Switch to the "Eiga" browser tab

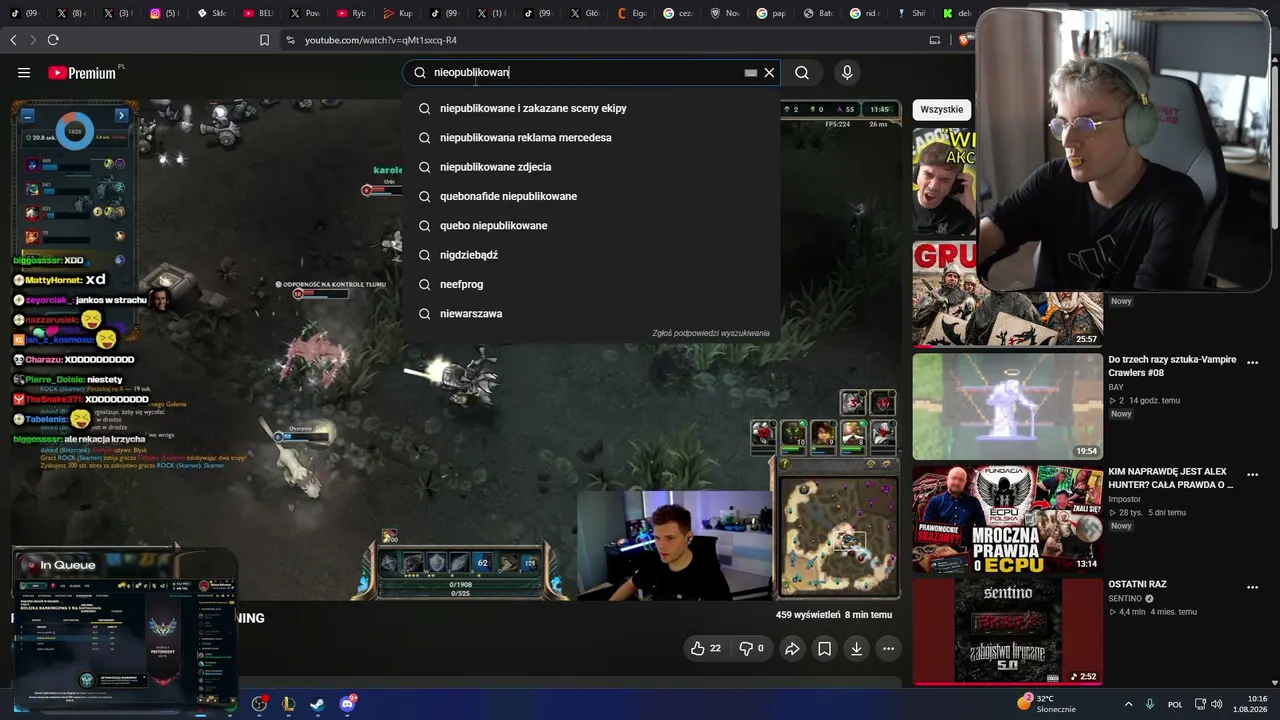coord(632,13)
